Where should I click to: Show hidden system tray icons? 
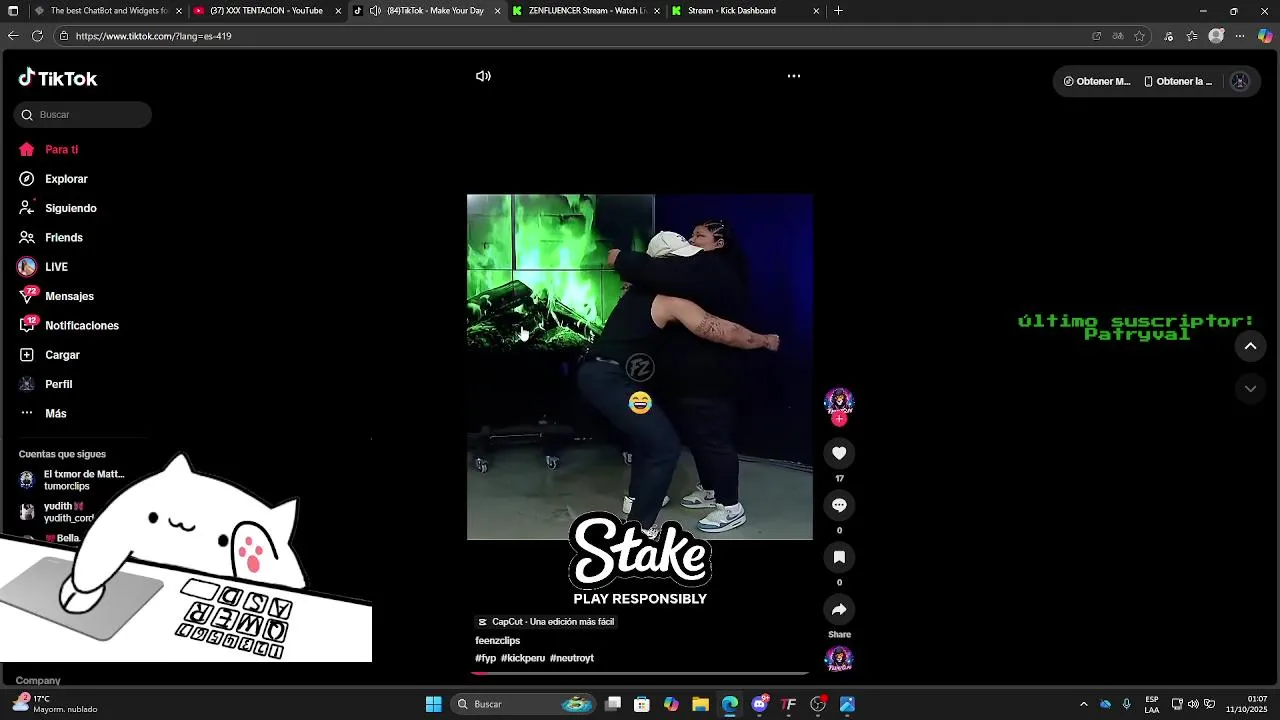pyautogui.click(x=1083, y=704)
